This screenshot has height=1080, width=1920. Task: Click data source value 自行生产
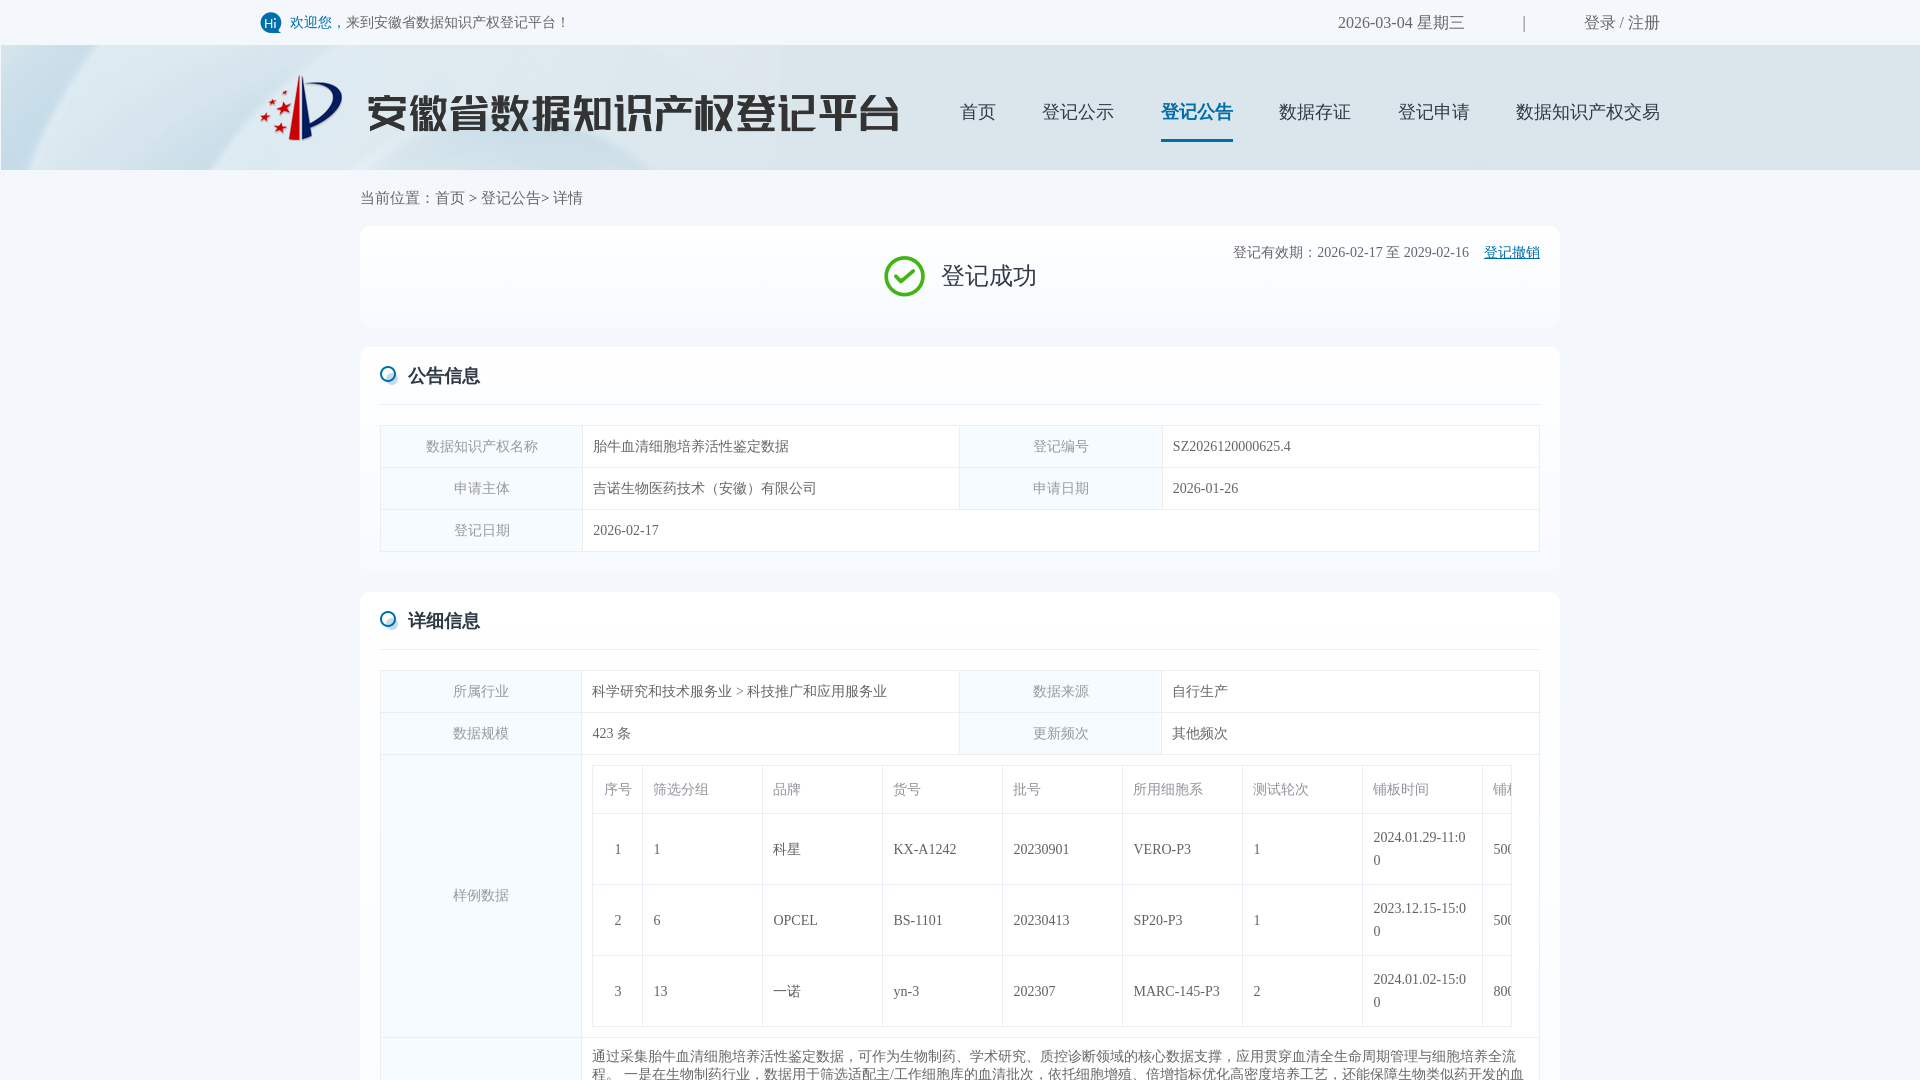coord(1199,692)
